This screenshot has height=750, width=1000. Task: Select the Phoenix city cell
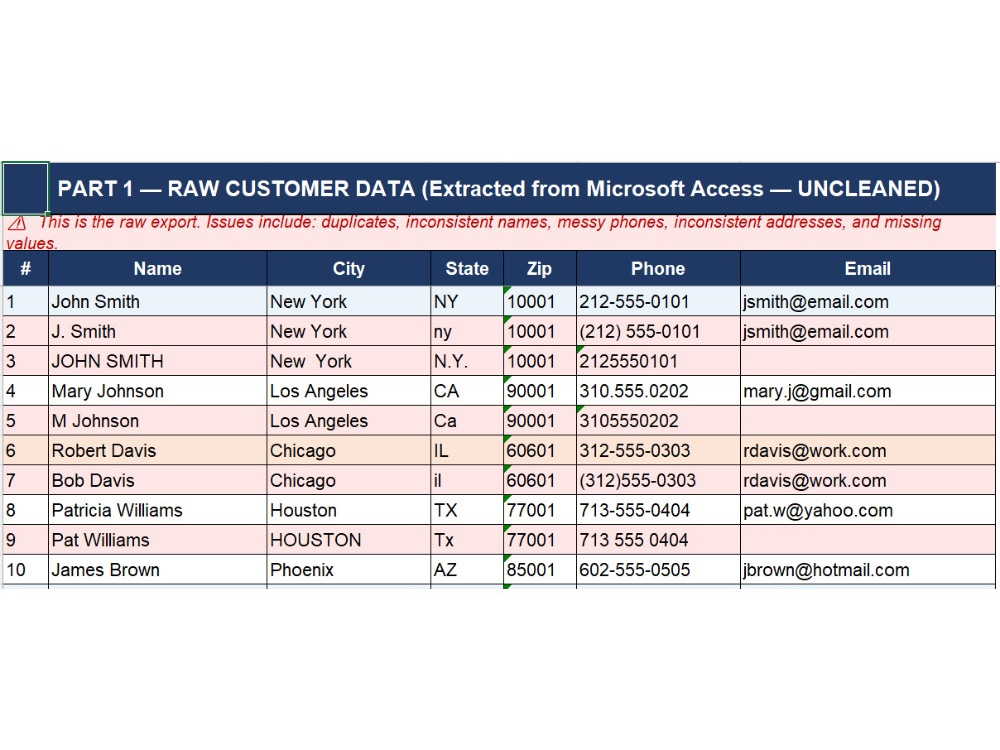click(349, 570)
